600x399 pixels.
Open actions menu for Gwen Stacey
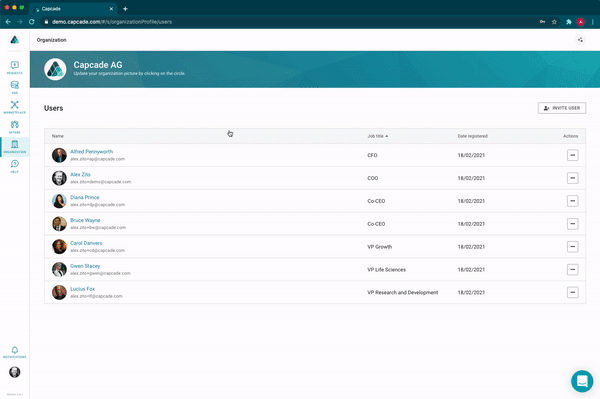[x=572, y=269]
